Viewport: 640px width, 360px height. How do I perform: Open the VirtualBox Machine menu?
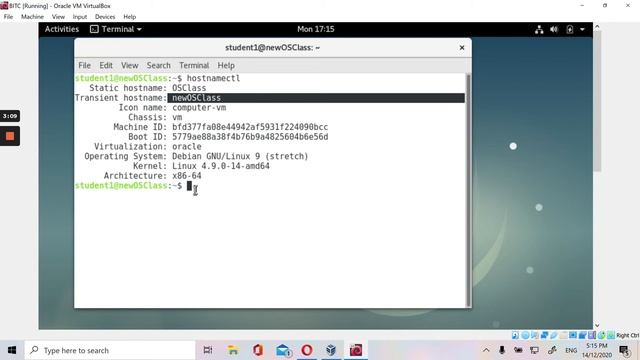(x=32, y=17)
